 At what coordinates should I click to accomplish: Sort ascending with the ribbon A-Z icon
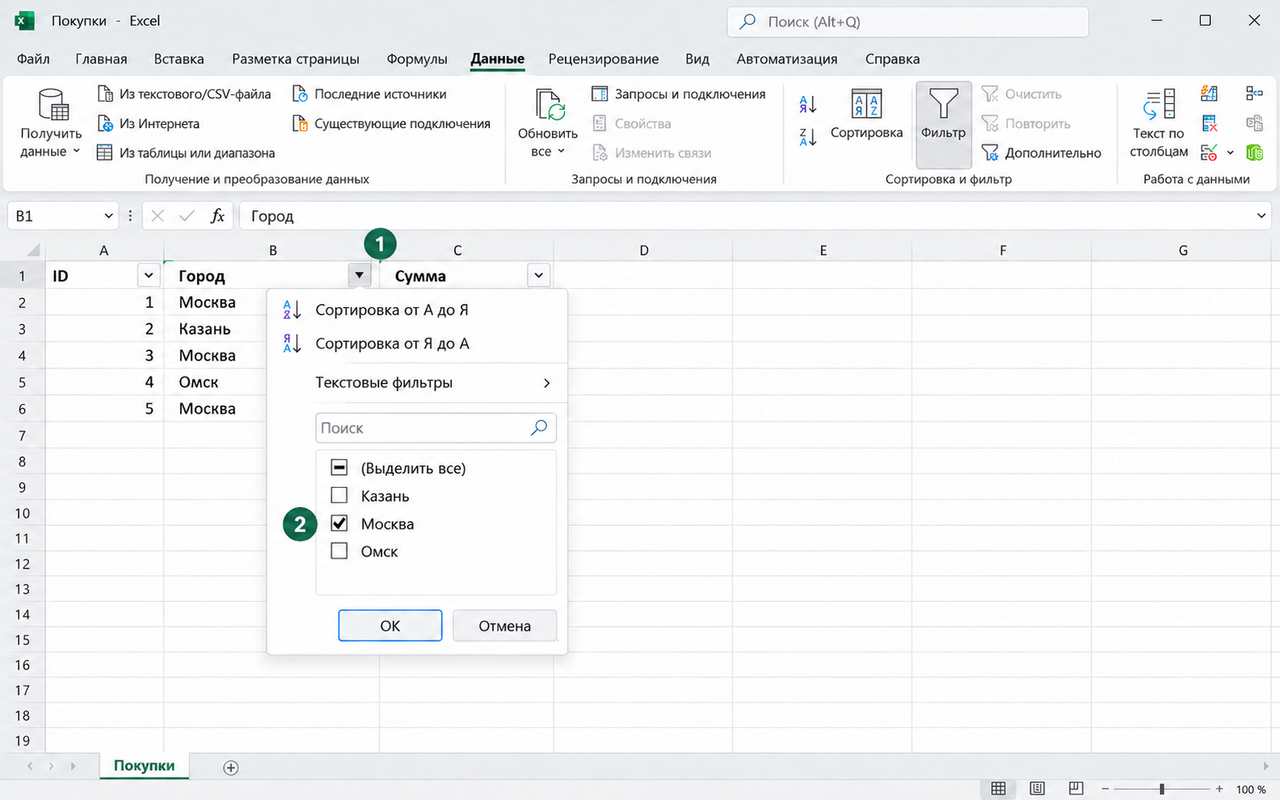pyautogui.click(x=808, y=104)
